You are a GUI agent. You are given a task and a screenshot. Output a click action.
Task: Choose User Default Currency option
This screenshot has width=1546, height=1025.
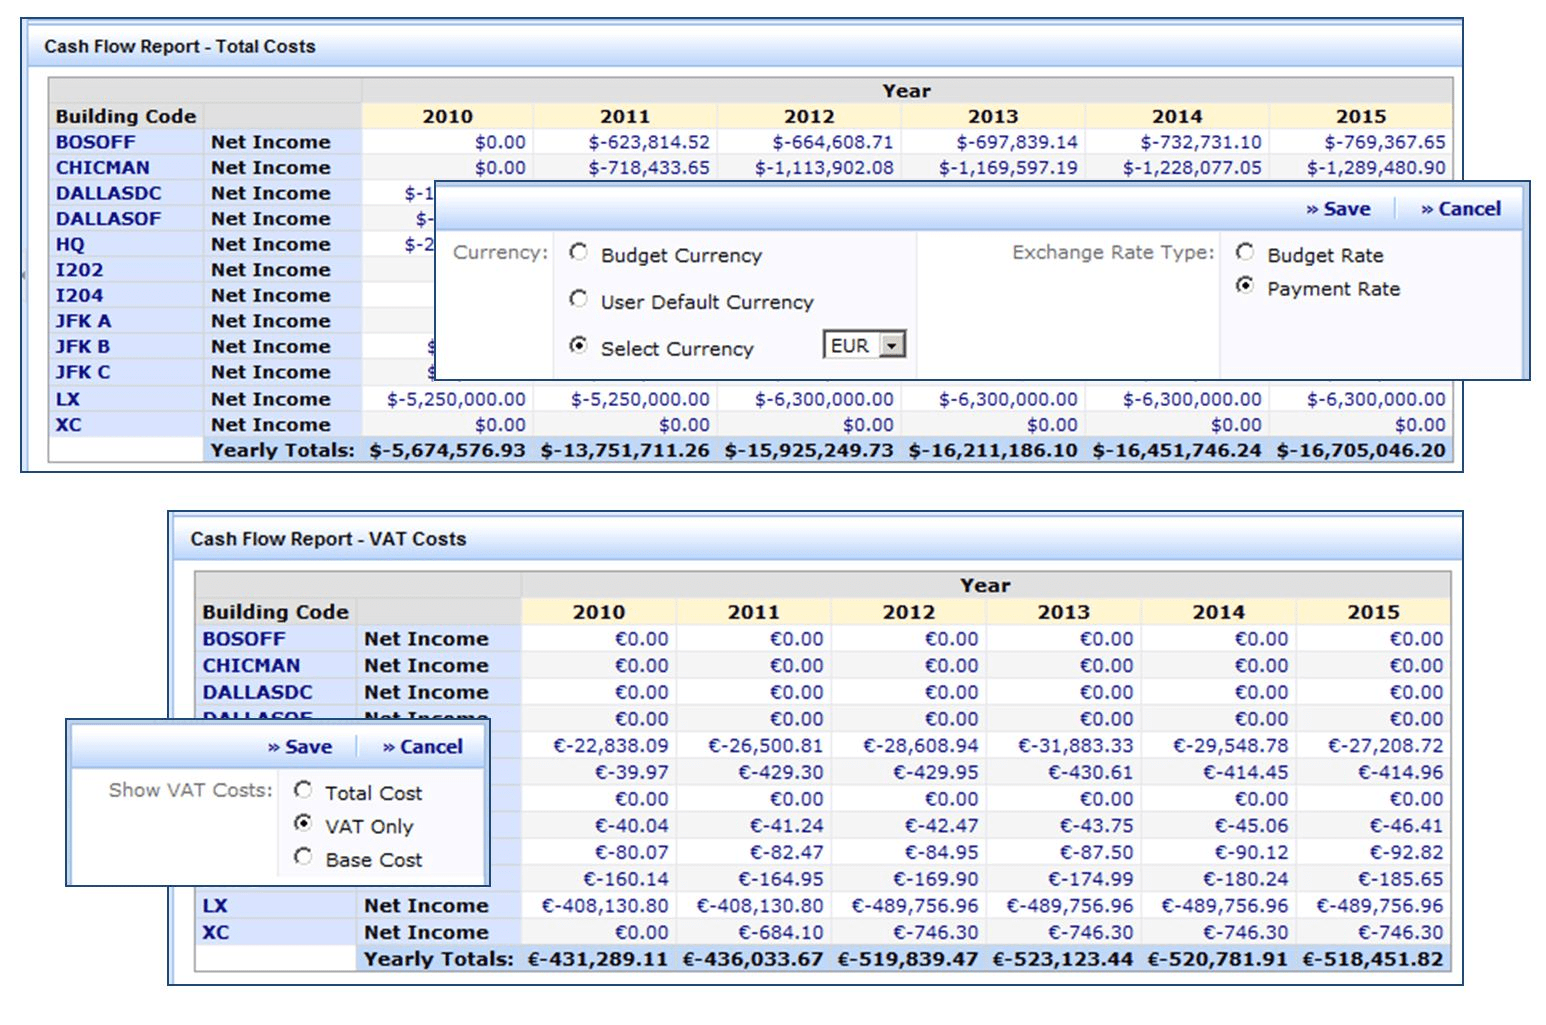click(578, 300)
